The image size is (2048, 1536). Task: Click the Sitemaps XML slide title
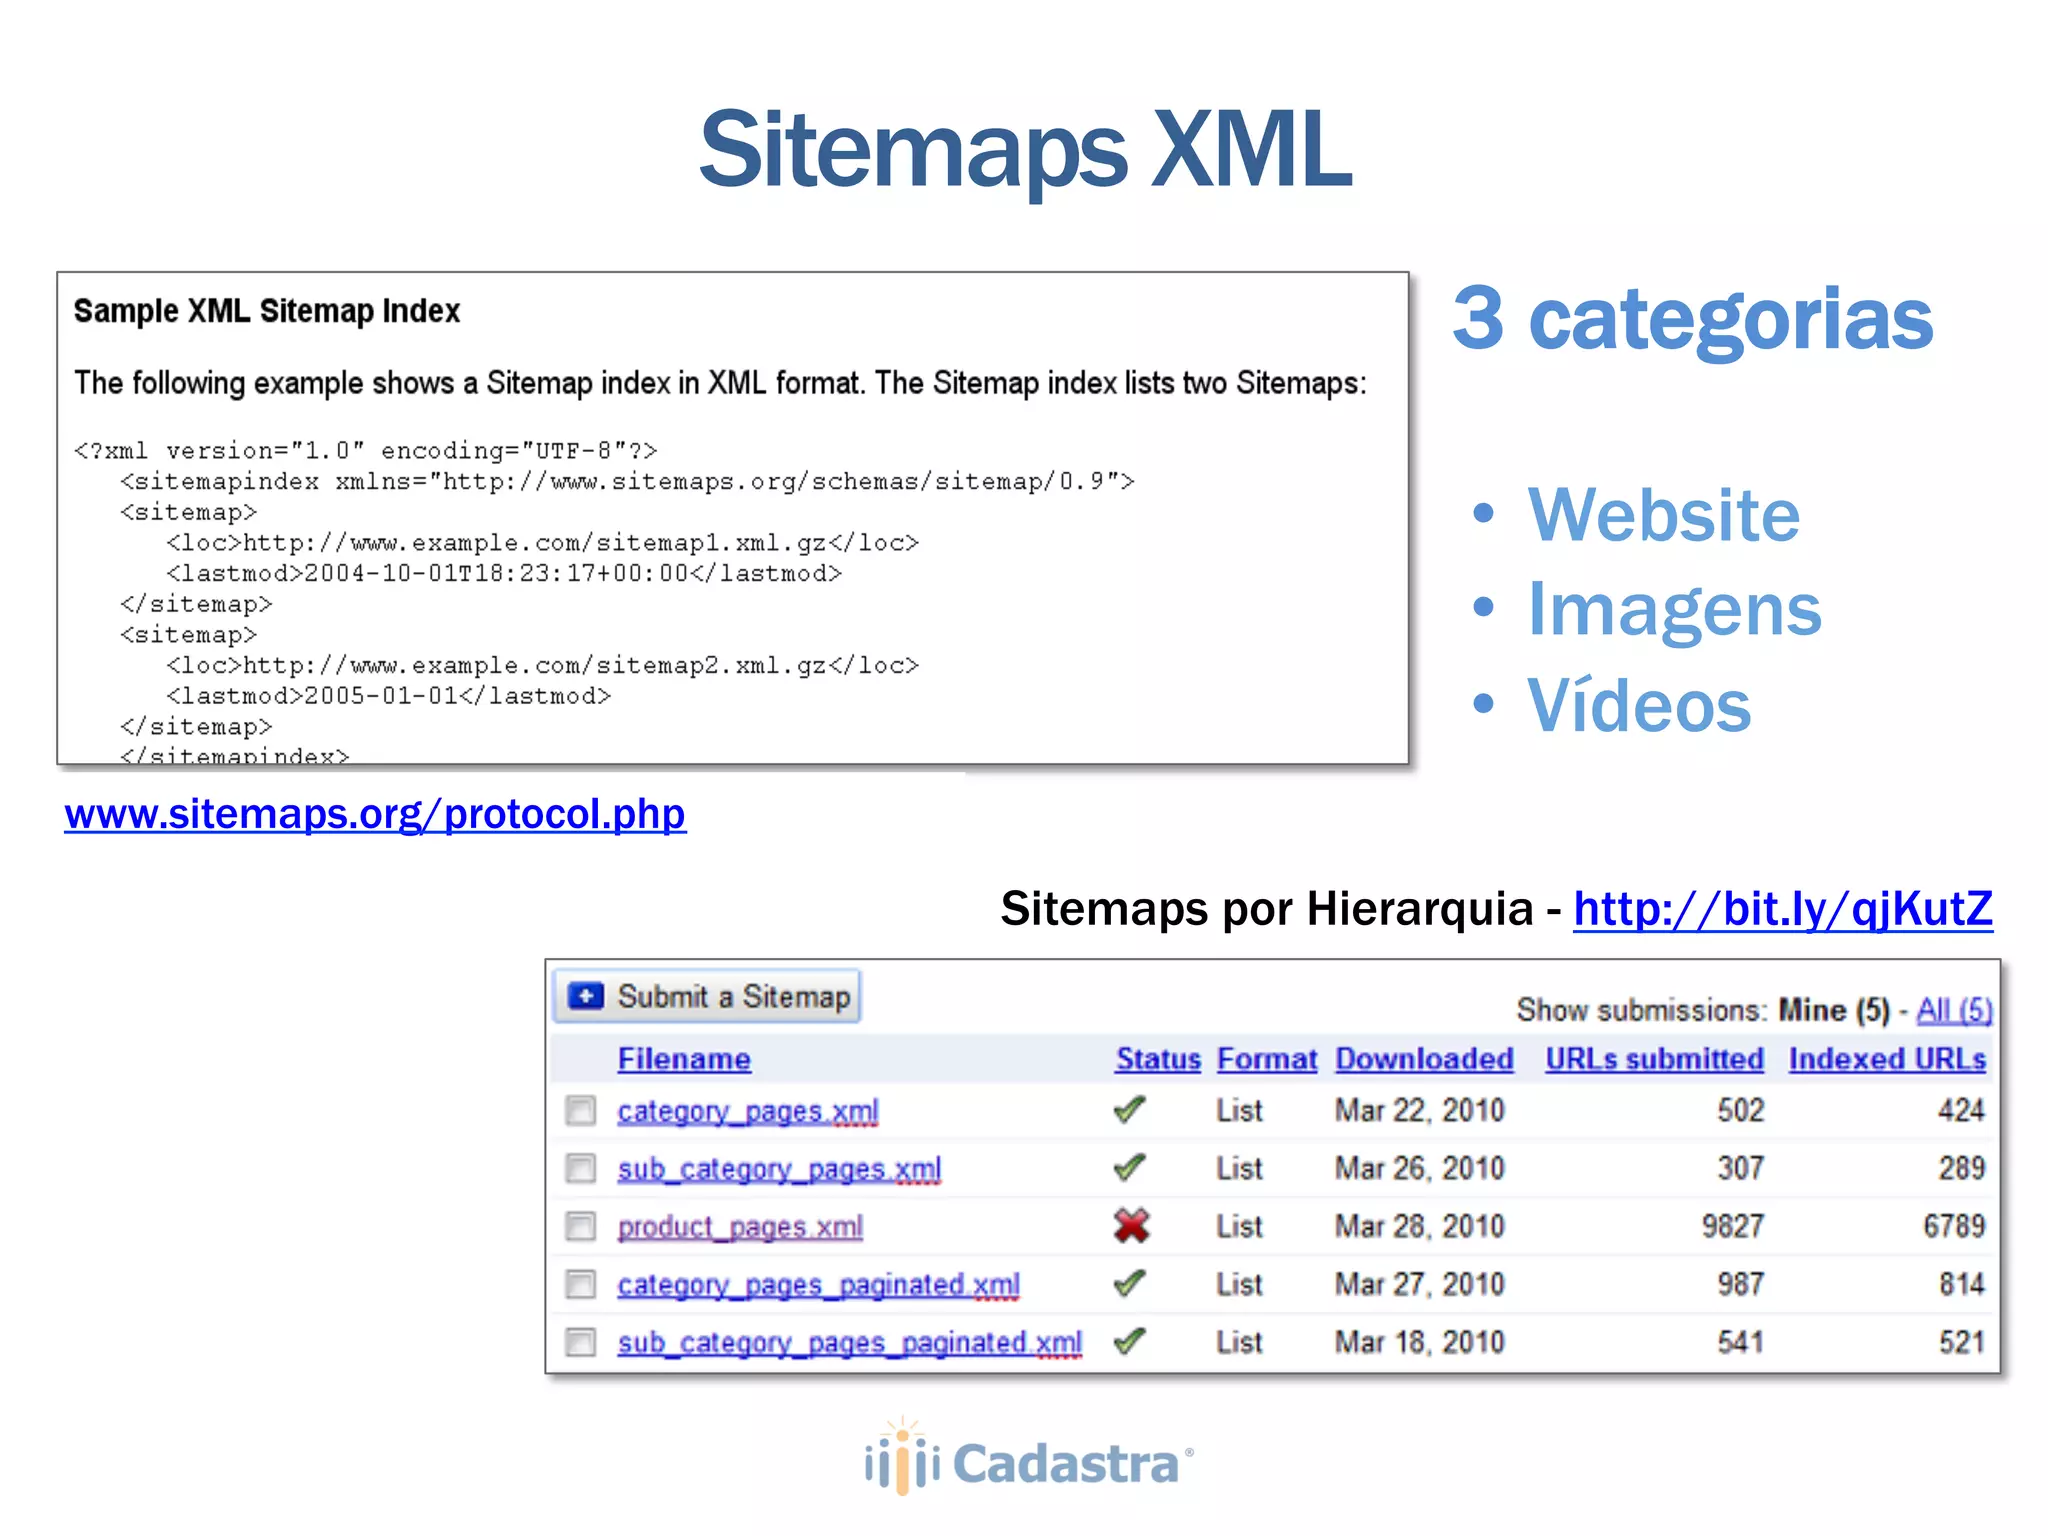tap(1025, 150)
